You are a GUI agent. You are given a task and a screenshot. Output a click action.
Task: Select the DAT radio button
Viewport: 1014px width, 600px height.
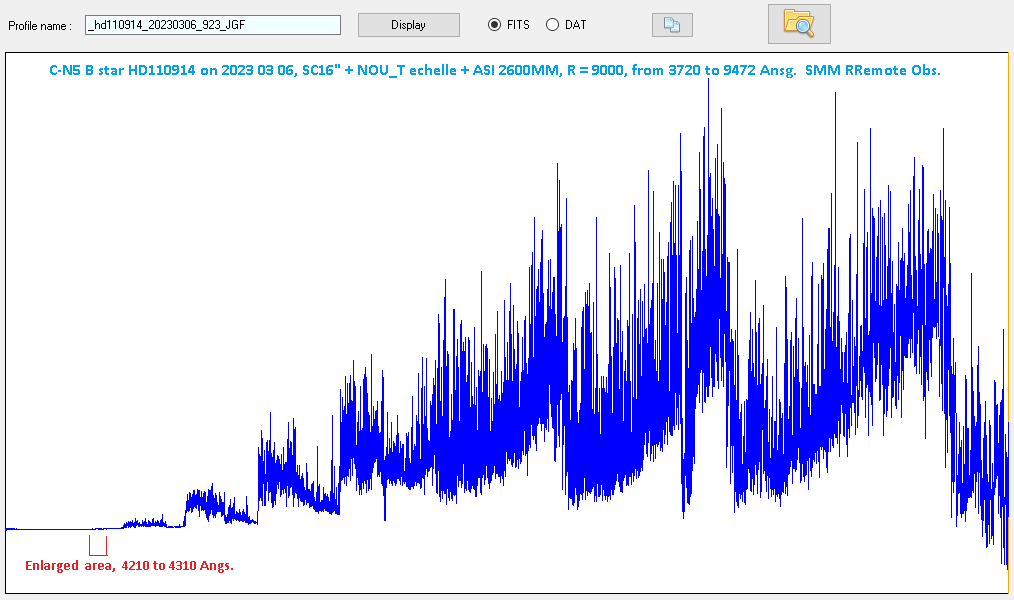tap(552, 25)
